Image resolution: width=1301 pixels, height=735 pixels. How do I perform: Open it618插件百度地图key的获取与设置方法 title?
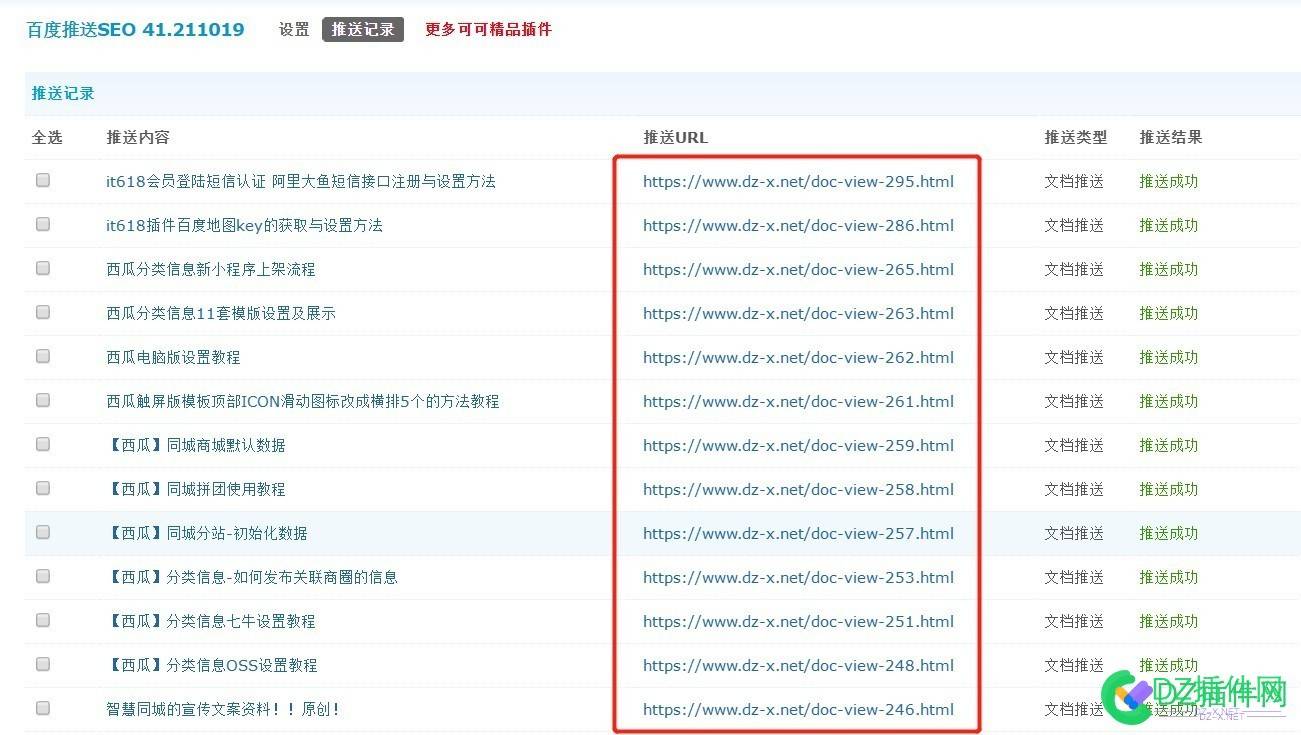(x=244, y=226)
